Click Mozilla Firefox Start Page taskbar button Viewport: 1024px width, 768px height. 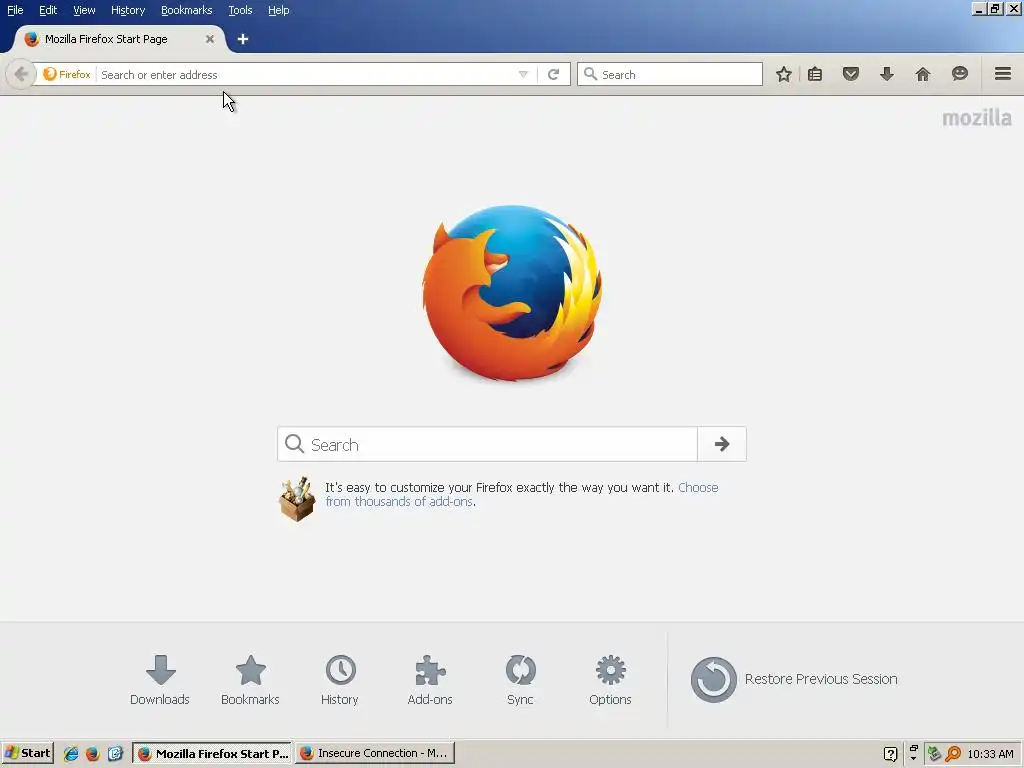(x=213, y=753)
